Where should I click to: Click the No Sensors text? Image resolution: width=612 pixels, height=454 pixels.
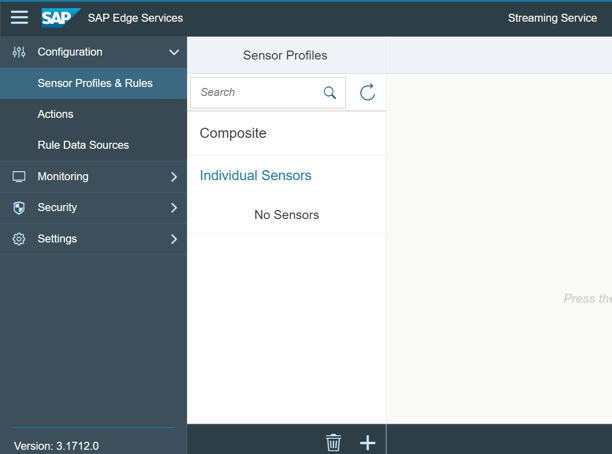point(286,215)
